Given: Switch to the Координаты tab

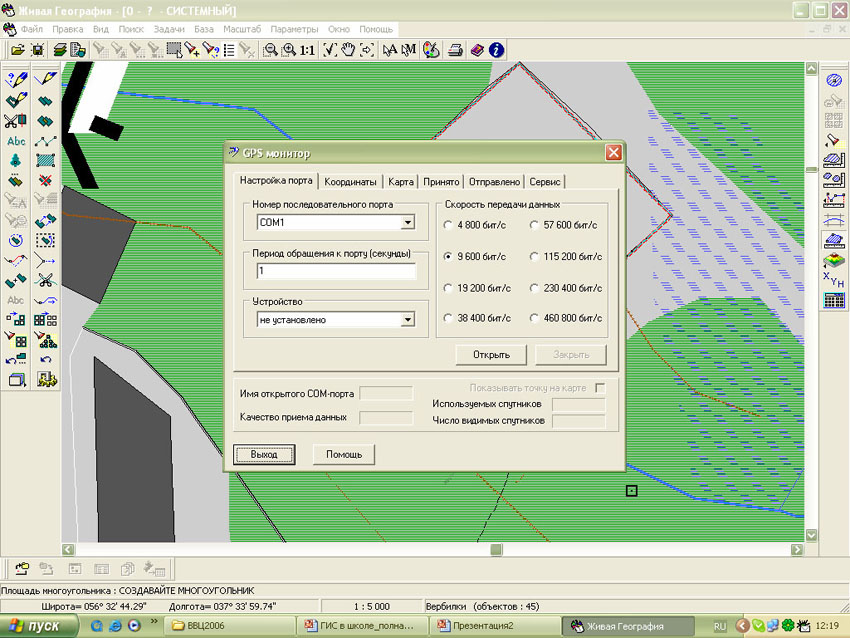Looking at the screenshot, I should tap(351, 182).
